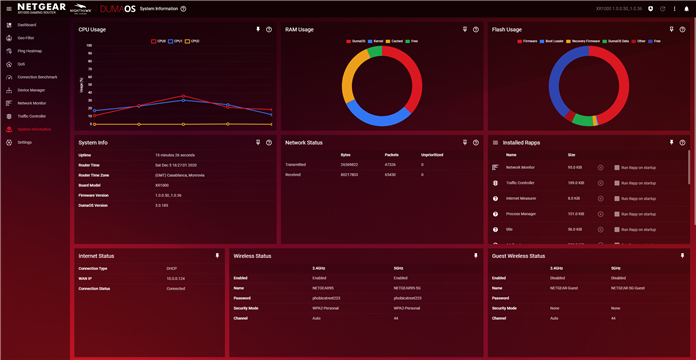Screen dimensions: 696x360
Task: Toggle Firmware in the Flash Usage legend
Action: click(x=527, y=41)
